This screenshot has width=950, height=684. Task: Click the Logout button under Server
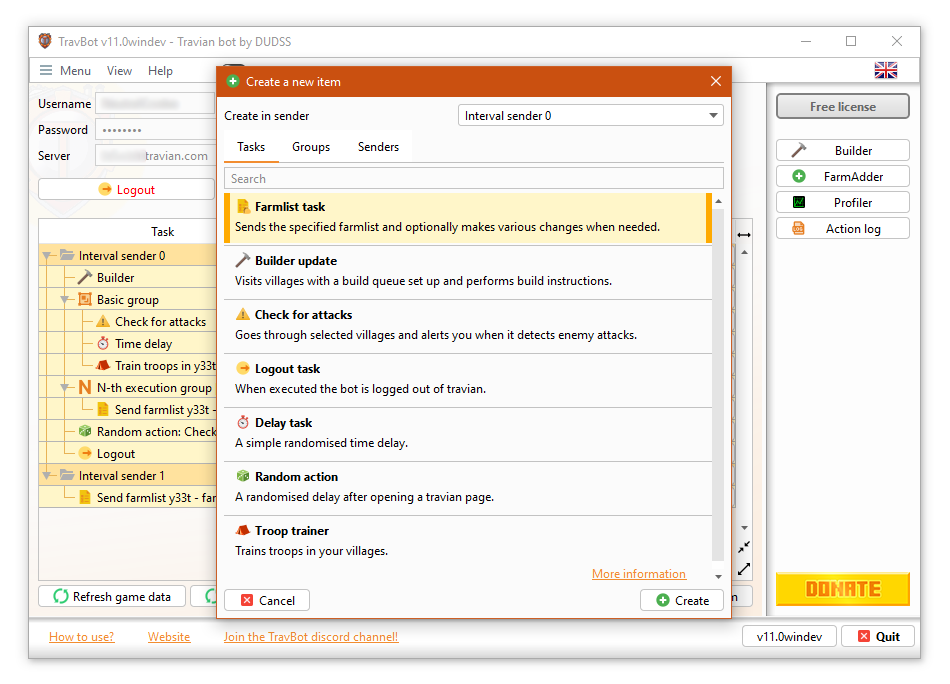point(127,190)
